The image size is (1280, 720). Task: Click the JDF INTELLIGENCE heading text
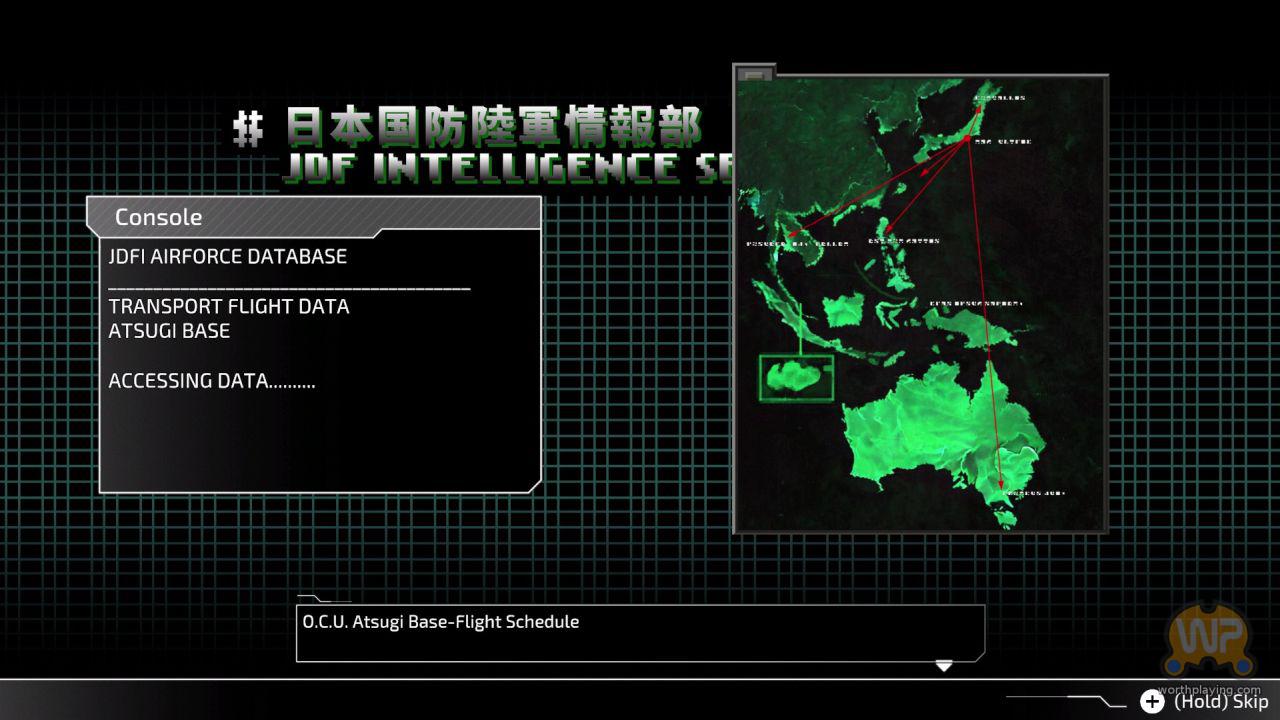point(508,167)
